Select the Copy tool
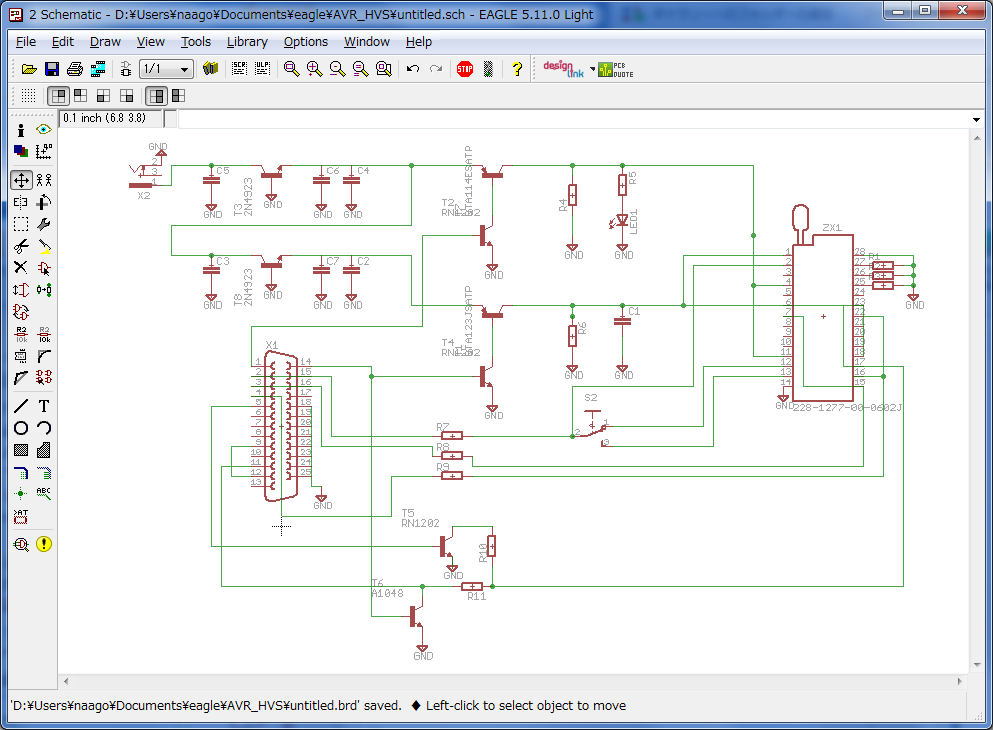Viewport: 993px width, 730px height. (x=44, y=180)
